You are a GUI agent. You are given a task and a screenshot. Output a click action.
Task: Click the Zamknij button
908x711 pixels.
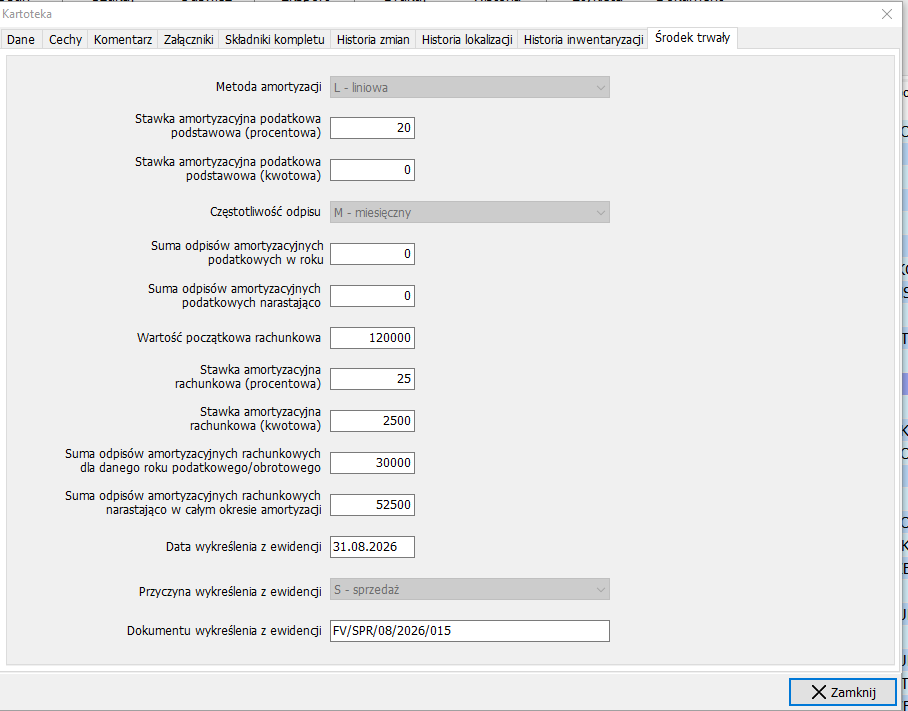pyautogui.click(x=843, y=692)
